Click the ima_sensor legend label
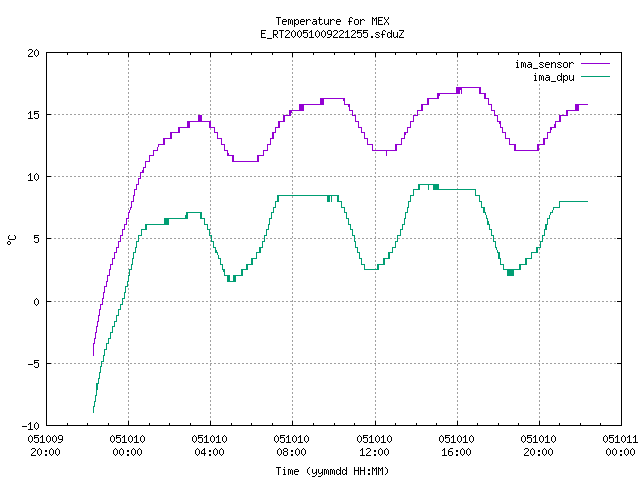This screenshot has height=480, width=640. click(x=544, y=64)
